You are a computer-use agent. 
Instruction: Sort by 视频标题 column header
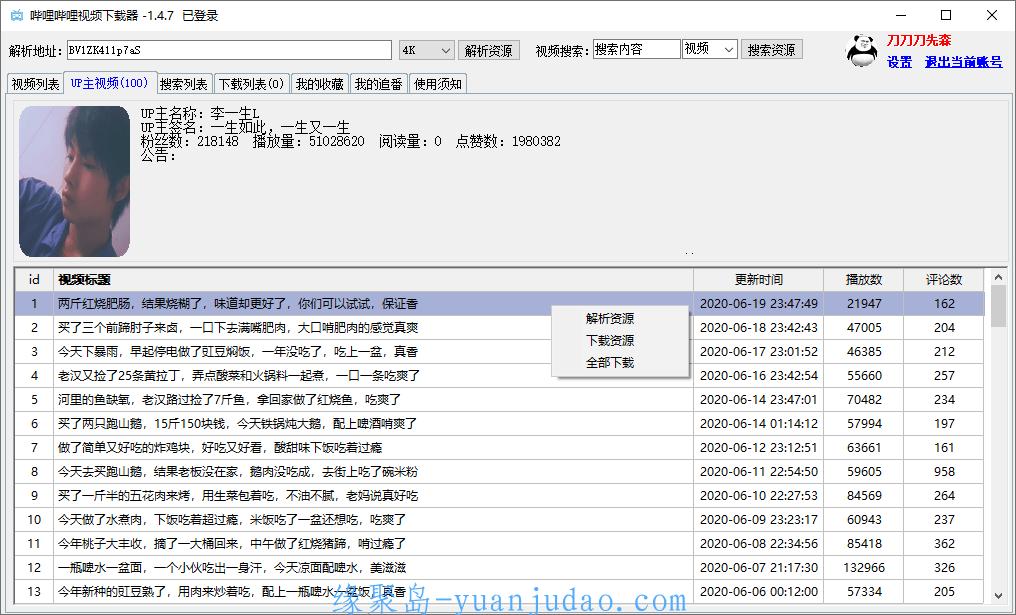[x=373, y=279]
